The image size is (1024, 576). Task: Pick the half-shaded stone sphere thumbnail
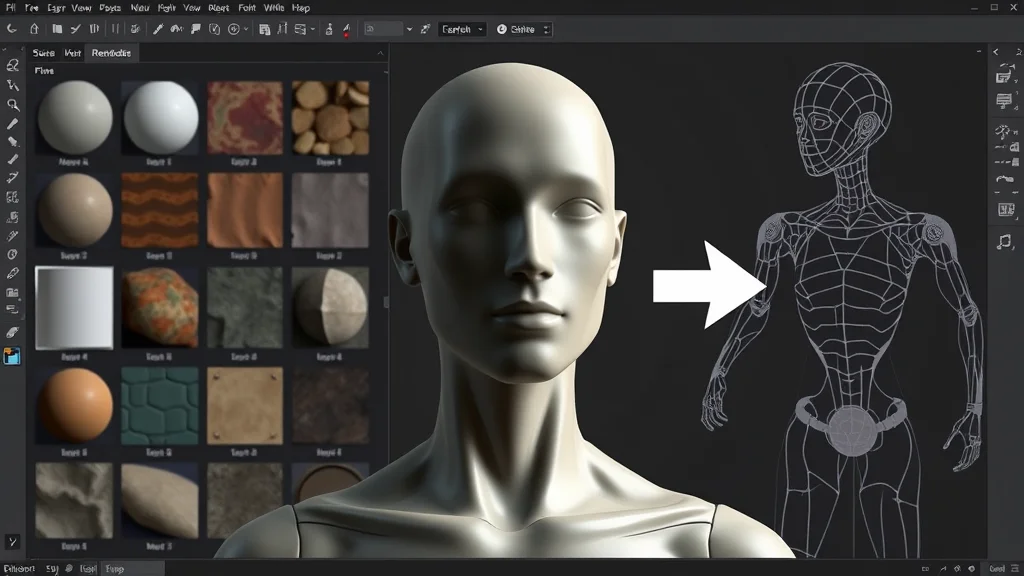[x=330, y=308]
